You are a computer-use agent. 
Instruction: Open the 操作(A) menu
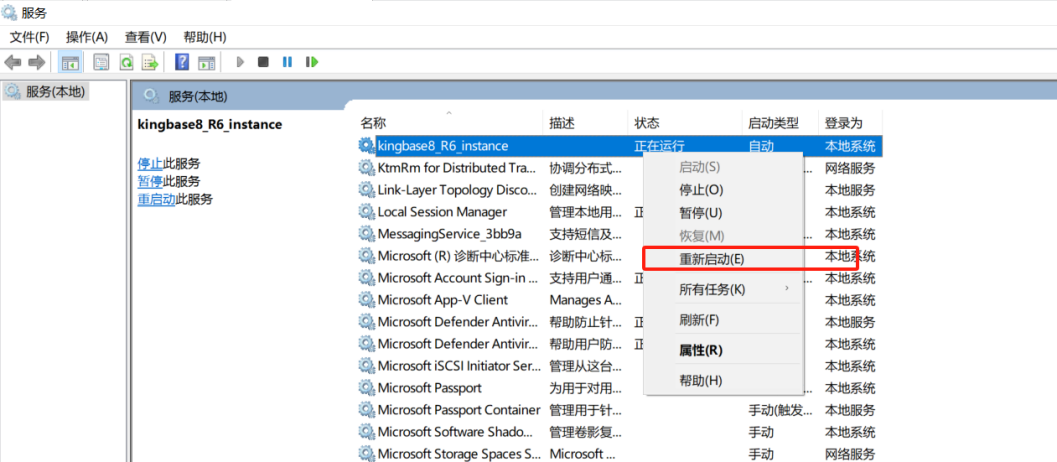pyautogui.click(x=87, y=37)
